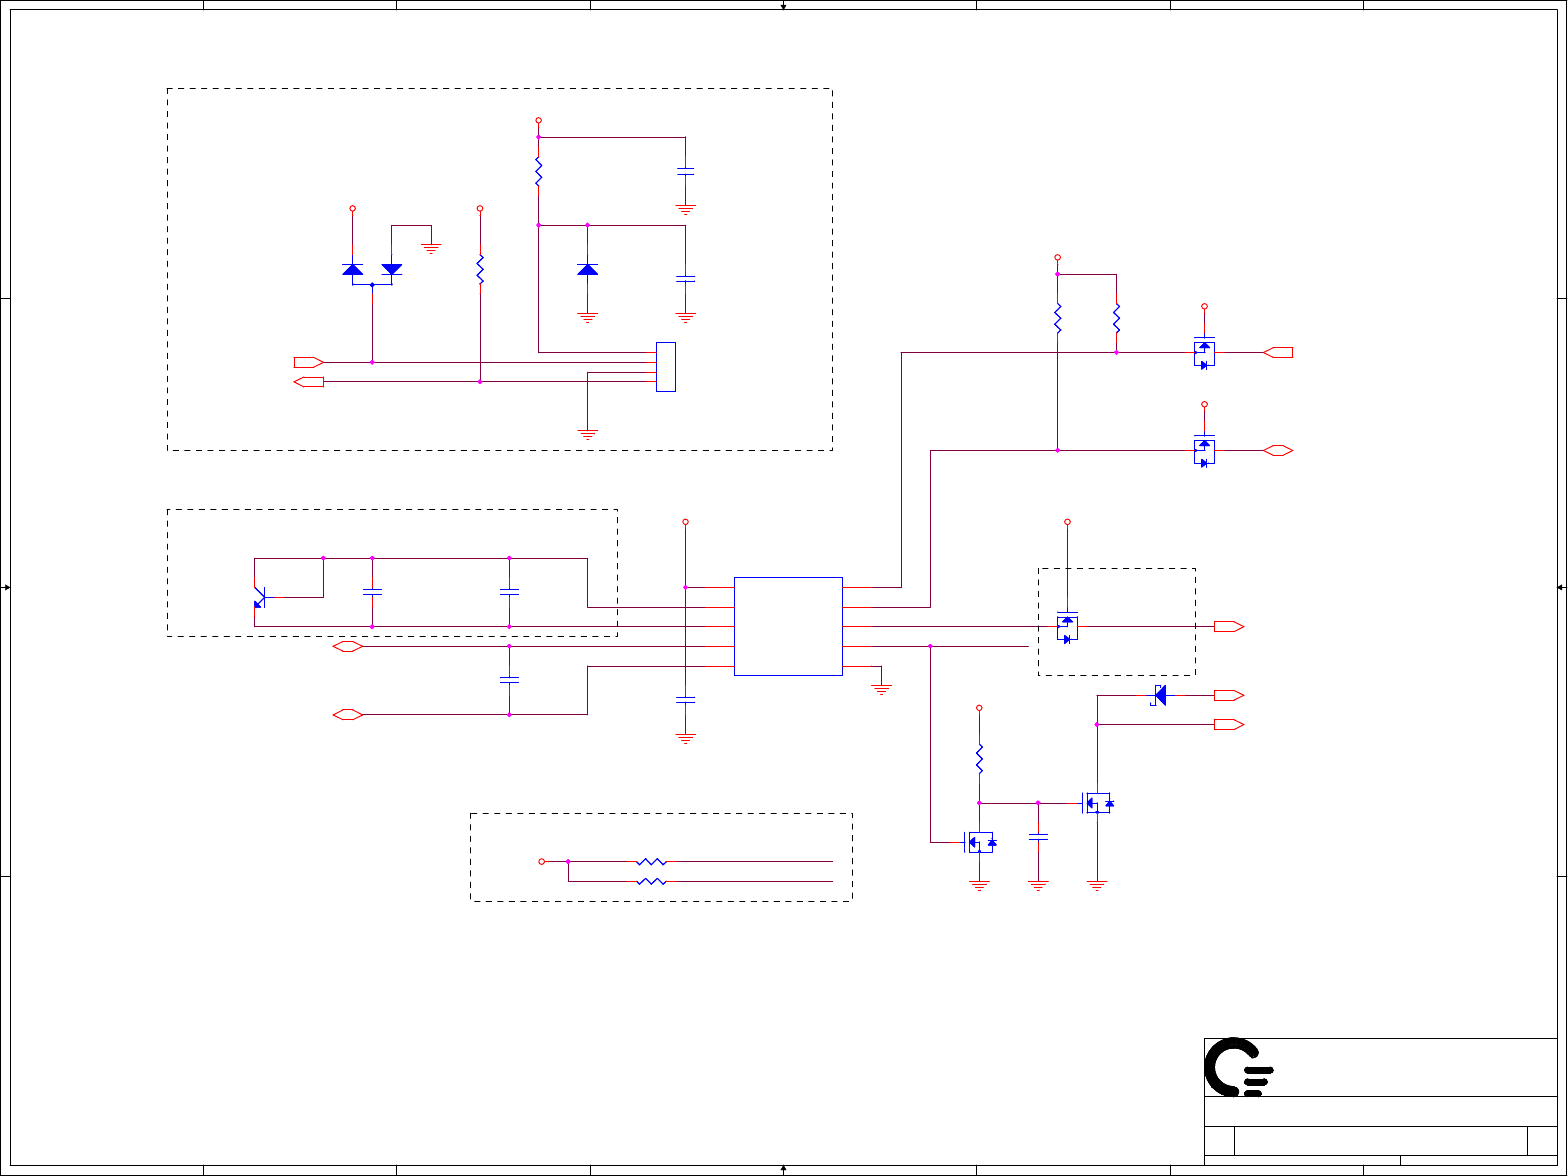1568x1176 pixels.
Task: Select MOSFET wired to top-right left-pointing port
Action: coord(1205,353)
